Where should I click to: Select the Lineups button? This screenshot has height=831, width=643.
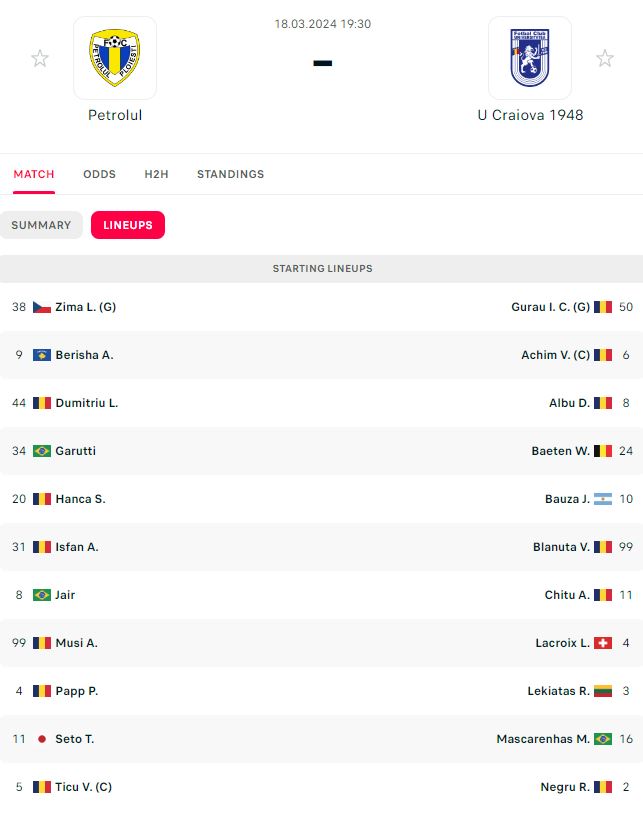[x=128, y=225]
